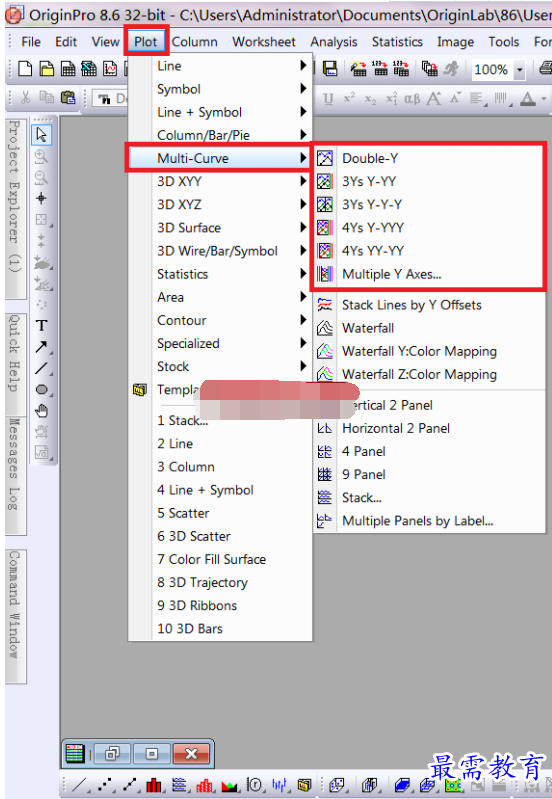Viewport: 552px width, 799px height.
Task: Choose Stack Lines by Y Offsets
Action: coord(429,305)
